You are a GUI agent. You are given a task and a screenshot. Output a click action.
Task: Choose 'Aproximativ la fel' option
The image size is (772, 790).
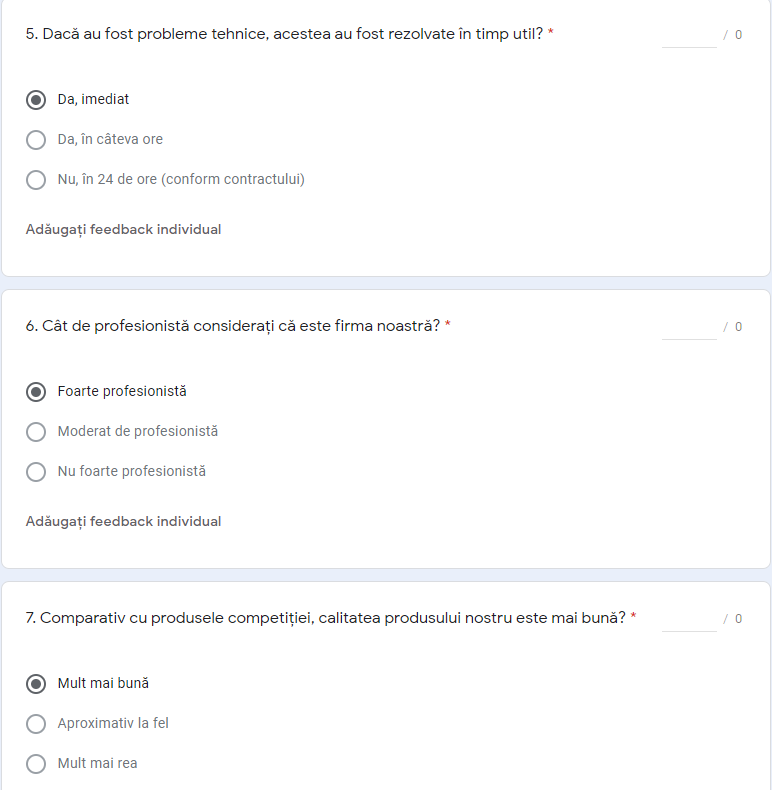(36, 724)
